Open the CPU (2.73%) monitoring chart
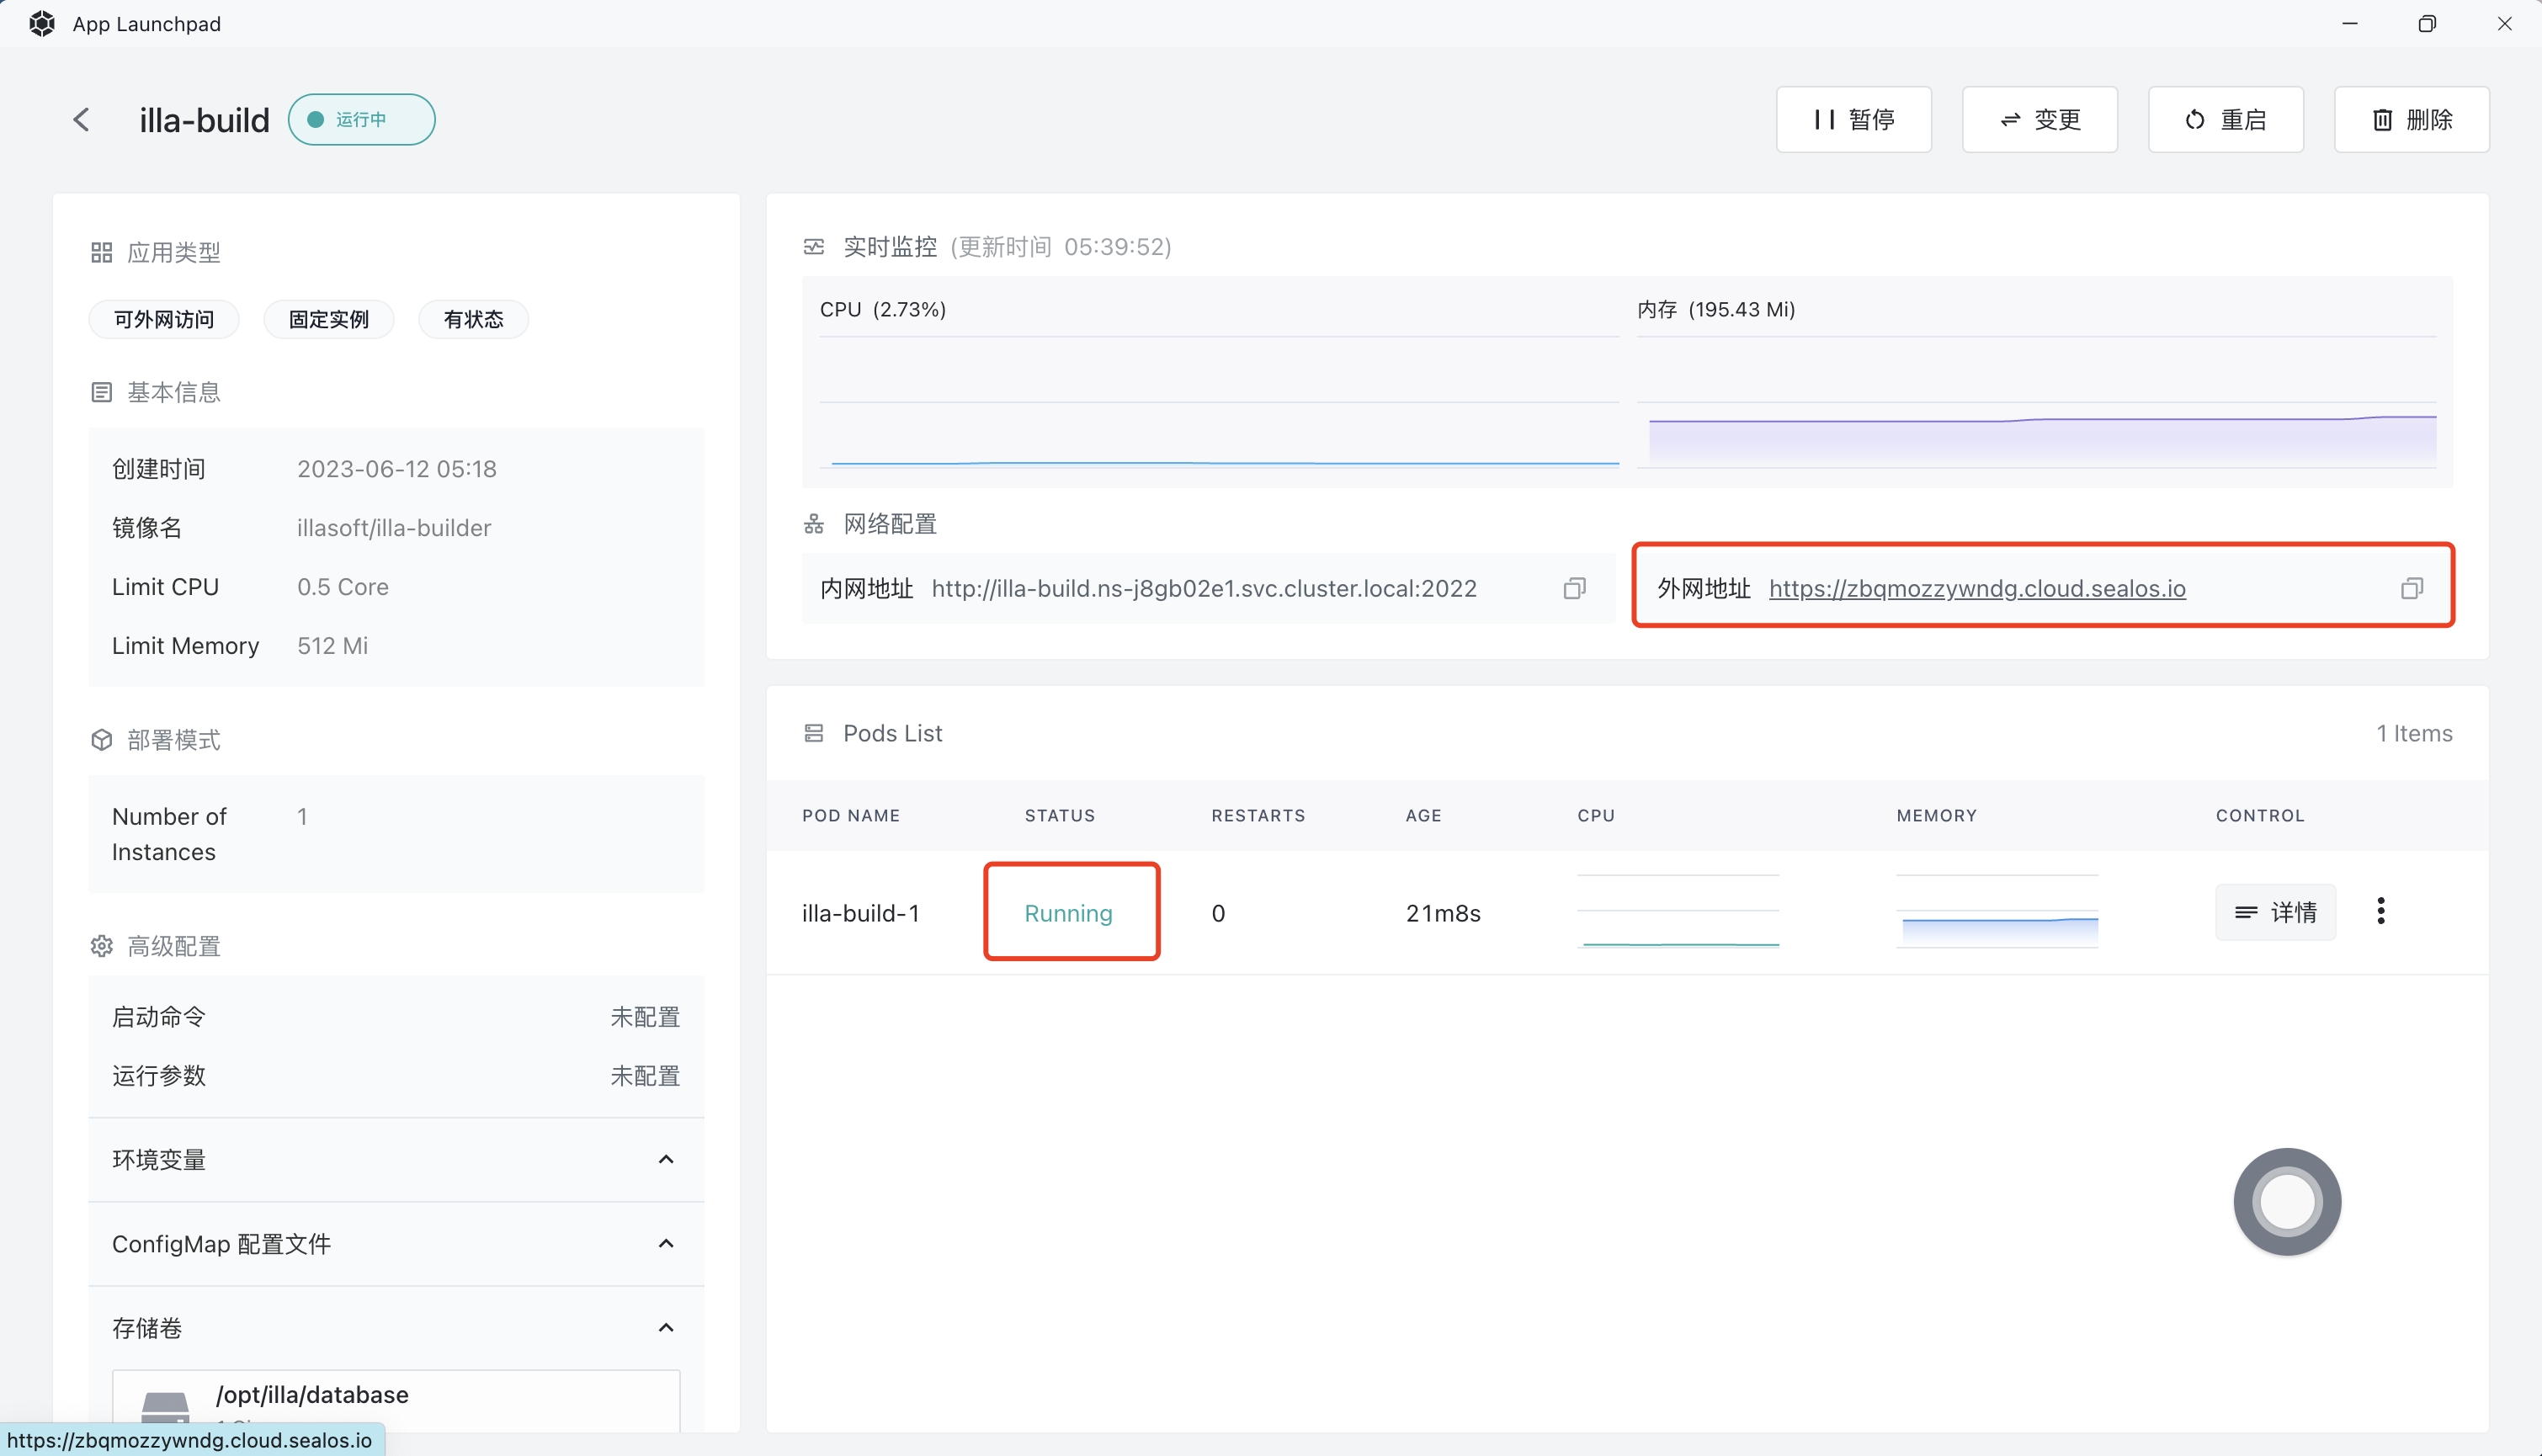 tap(1219, 404)
